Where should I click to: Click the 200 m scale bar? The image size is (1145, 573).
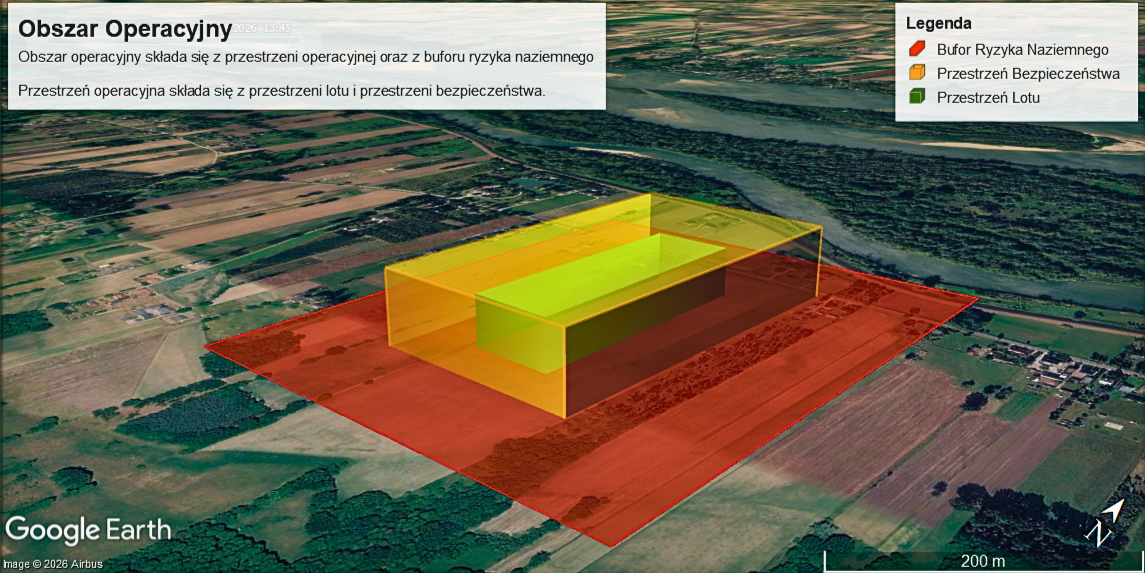coord(983,561)
